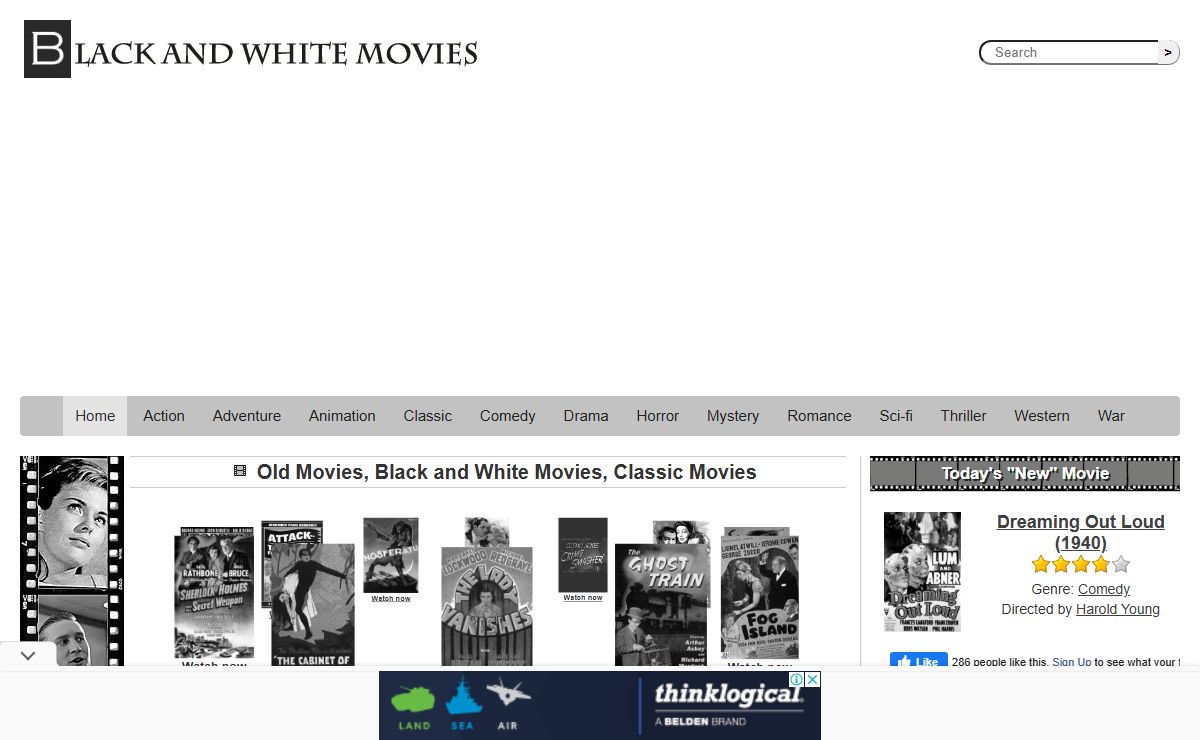
Task: Click Watch now under Crime Smasher
Action: click(x=583, y=598)
